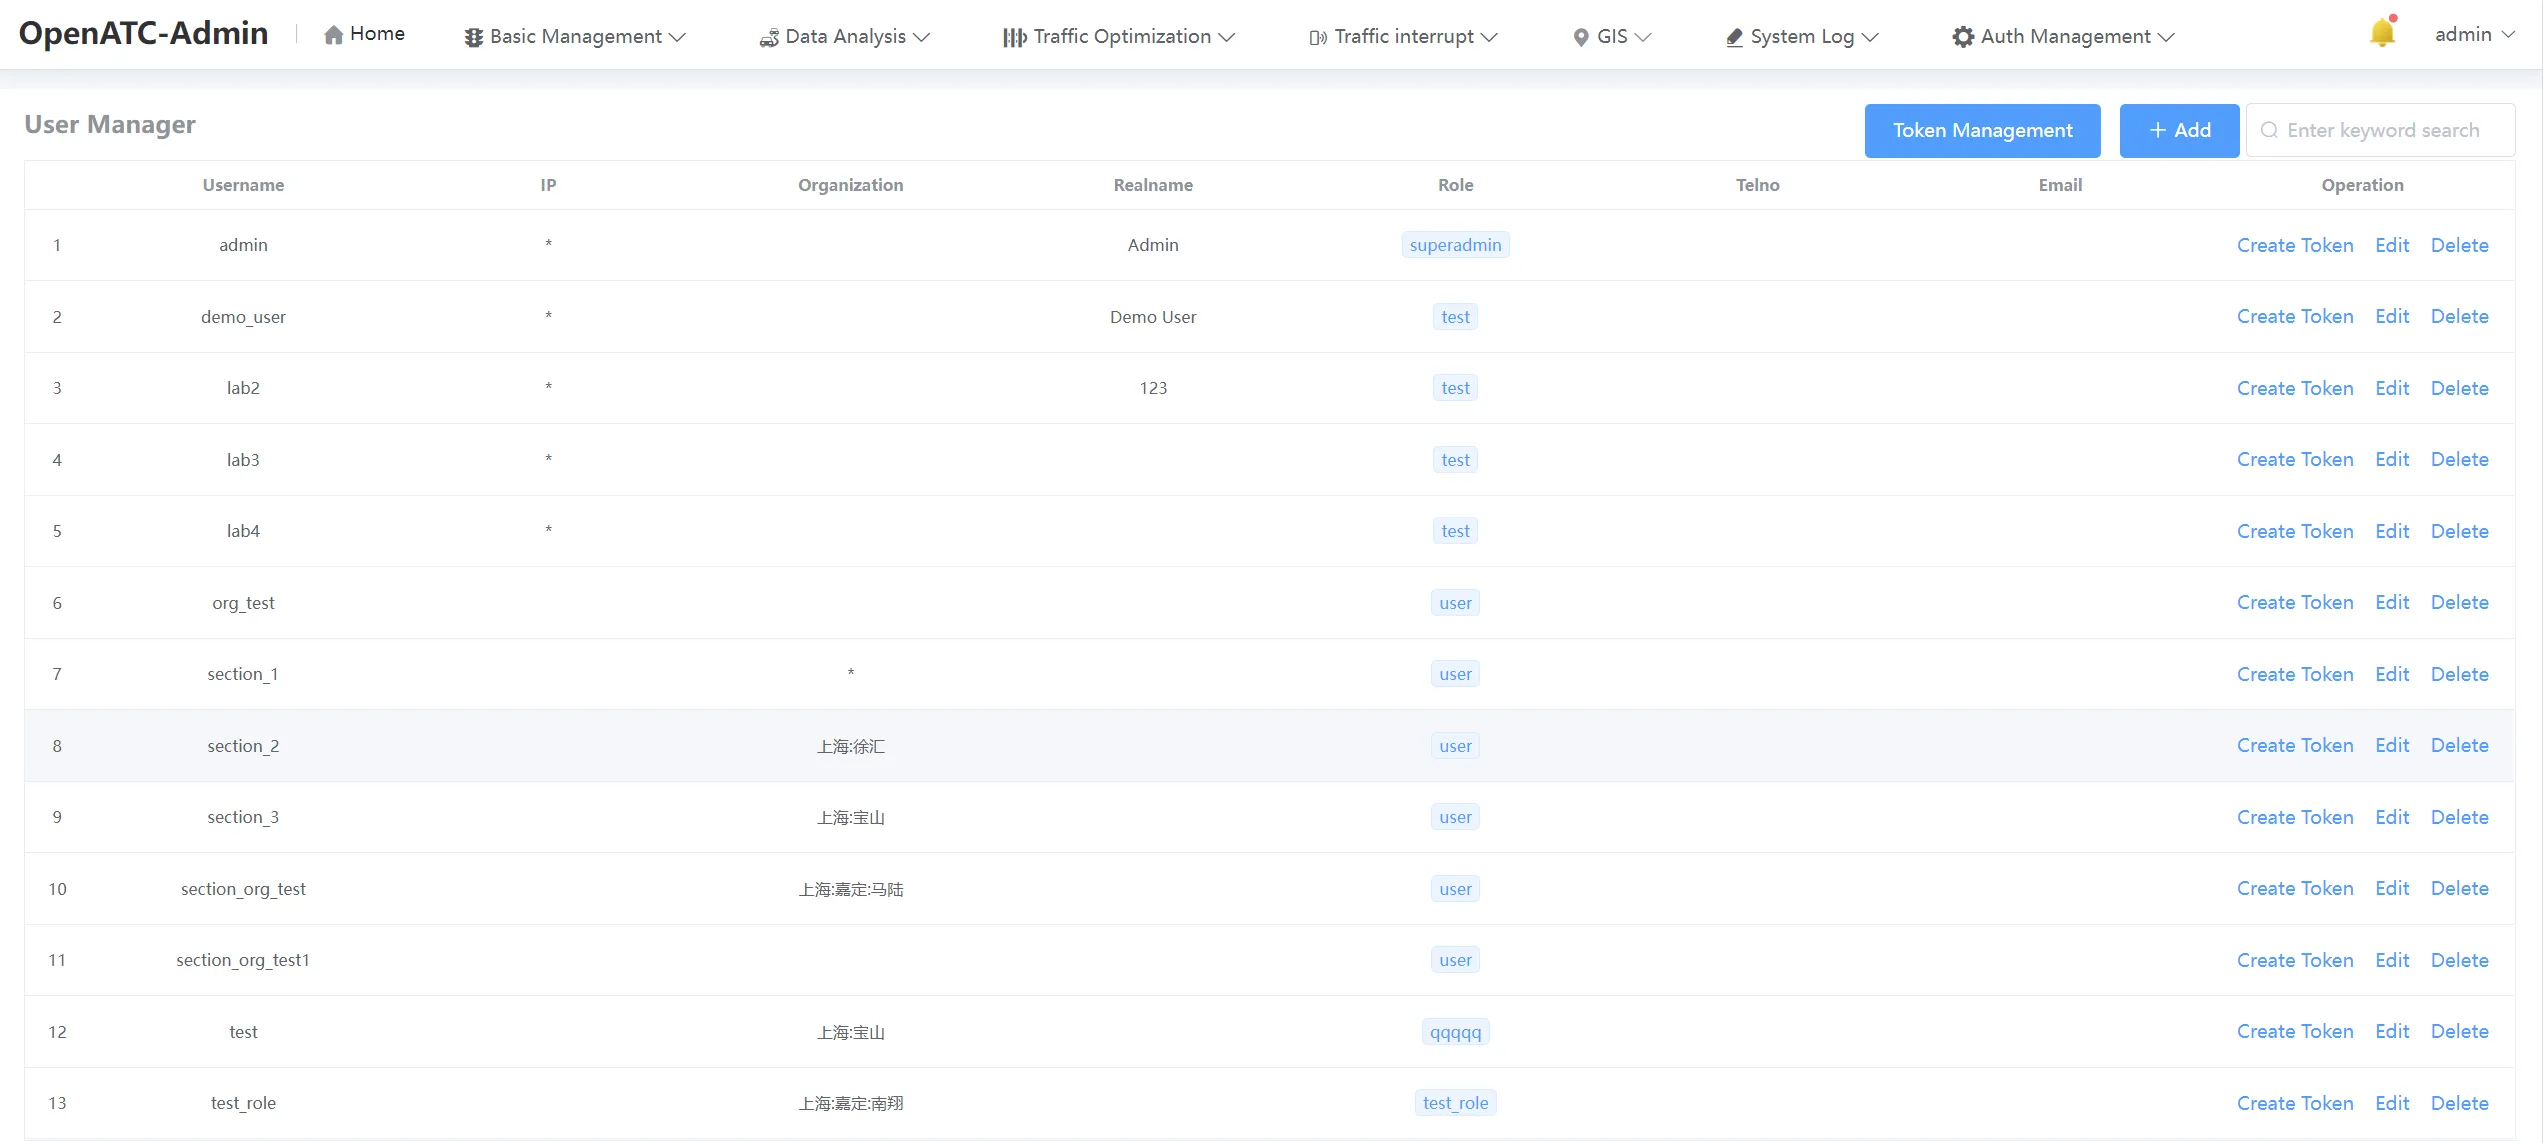Create Token for lab3
Viewport: 2543px width, 1143px height.
(2295, 460)
